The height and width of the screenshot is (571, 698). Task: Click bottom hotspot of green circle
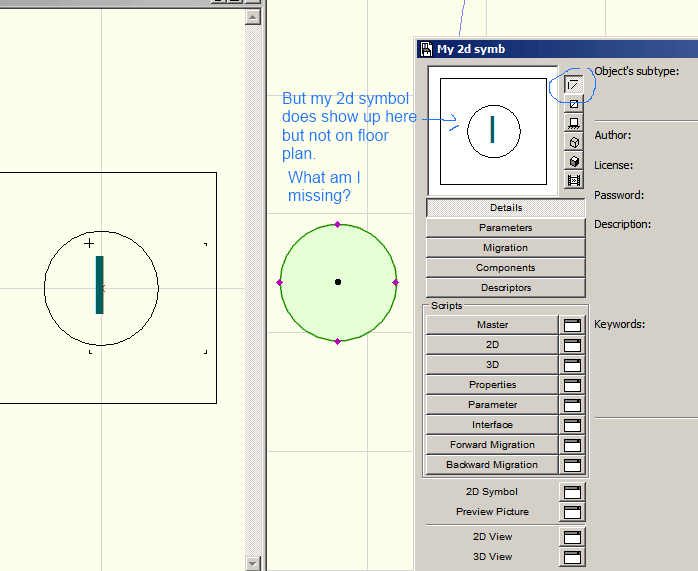click(337, 341)
